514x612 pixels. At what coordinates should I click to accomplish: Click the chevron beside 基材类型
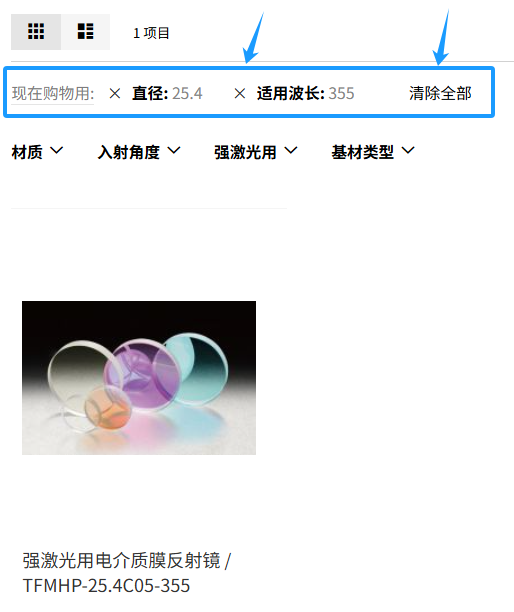408,150
